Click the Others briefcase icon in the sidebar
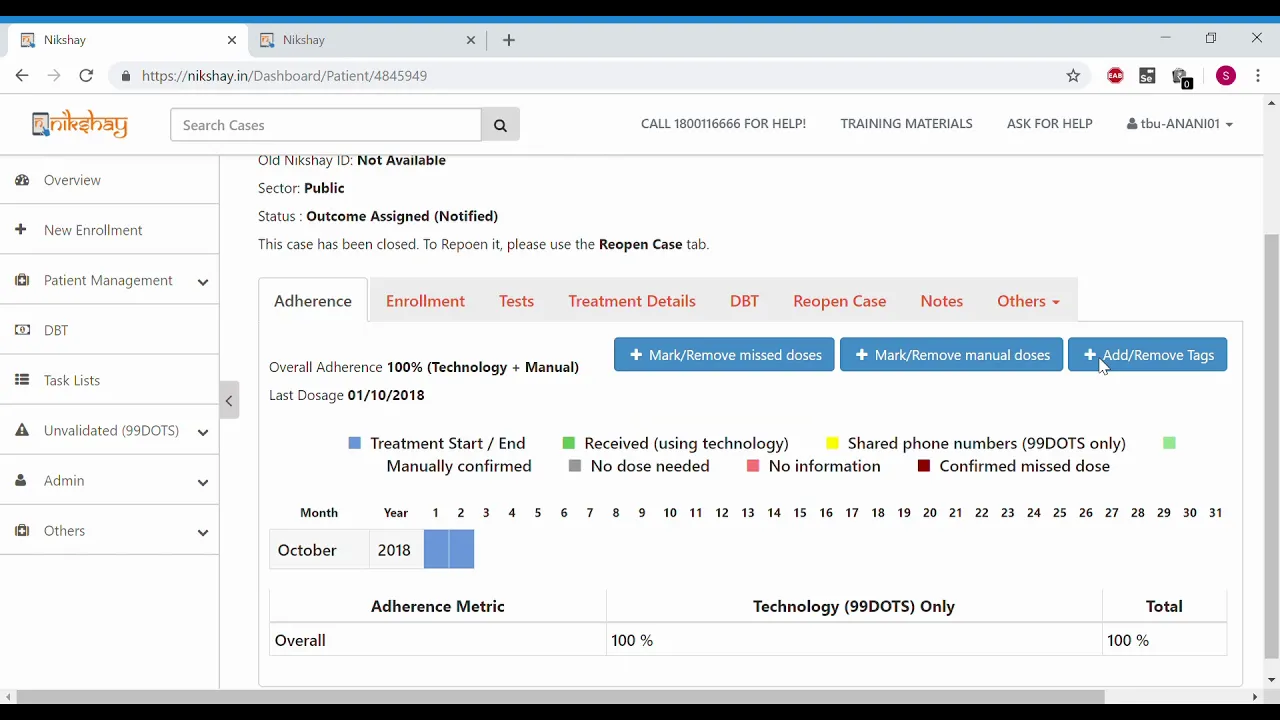The height and width of the screenshot is (720, 1280). [x=22, y=530]
